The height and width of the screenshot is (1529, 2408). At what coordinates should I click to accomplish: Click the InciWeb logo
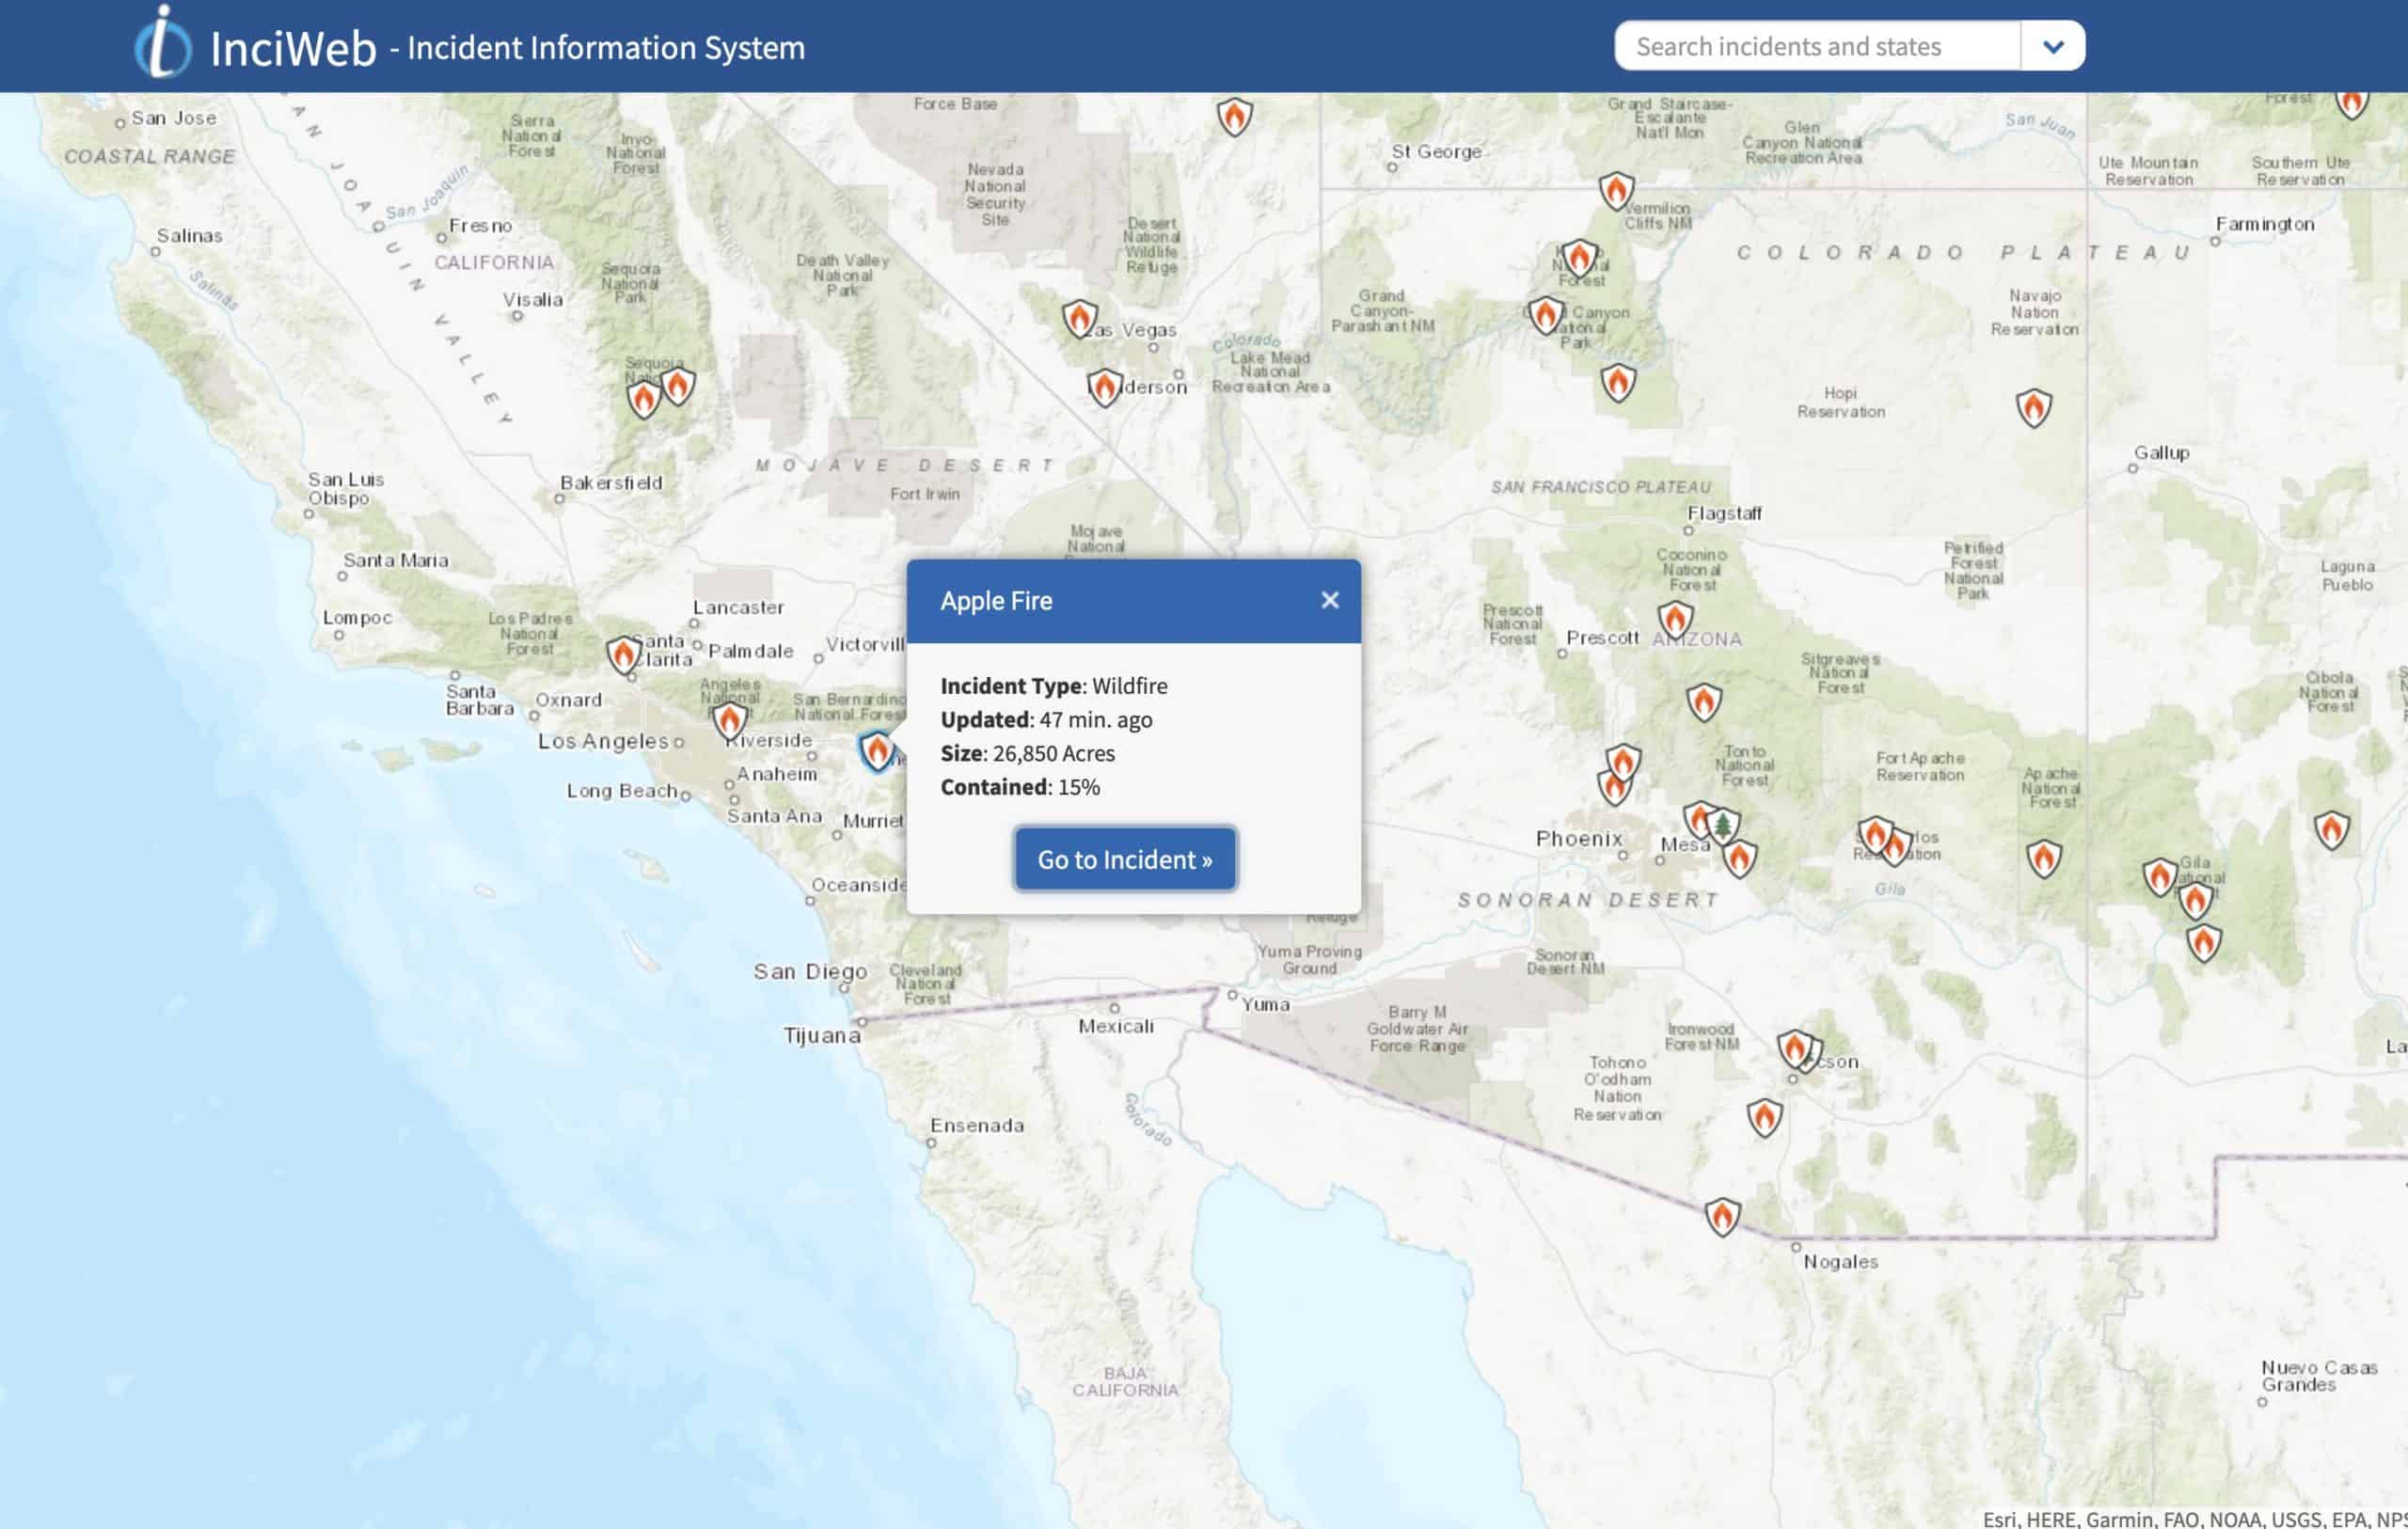pos(165,46)
